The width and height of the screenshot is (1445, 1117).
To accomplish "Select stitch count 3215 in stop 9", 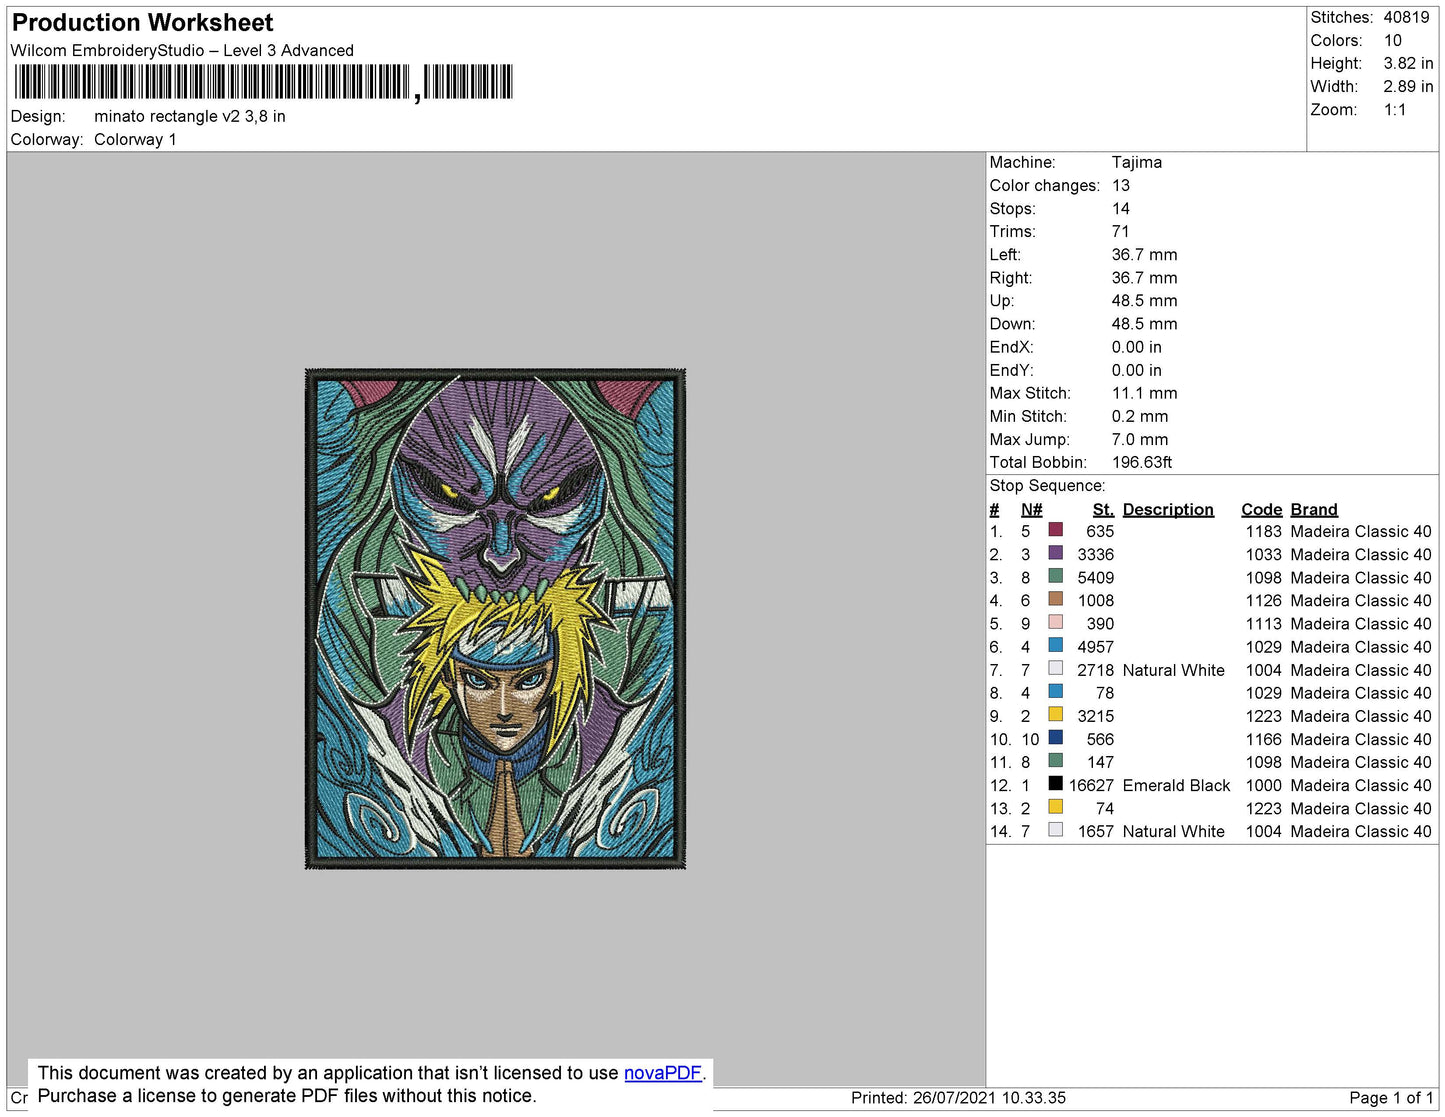I will (1095, 717).
